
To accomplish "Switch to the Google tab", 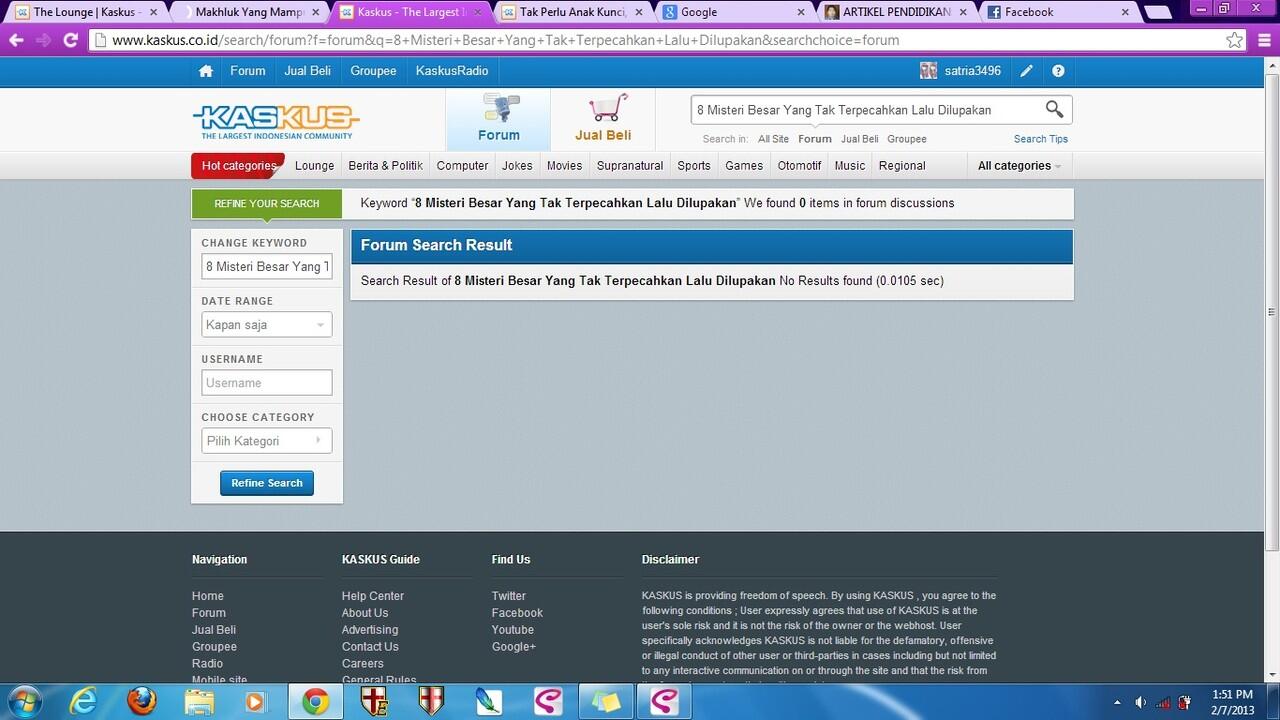I will (x=733, y=12).
